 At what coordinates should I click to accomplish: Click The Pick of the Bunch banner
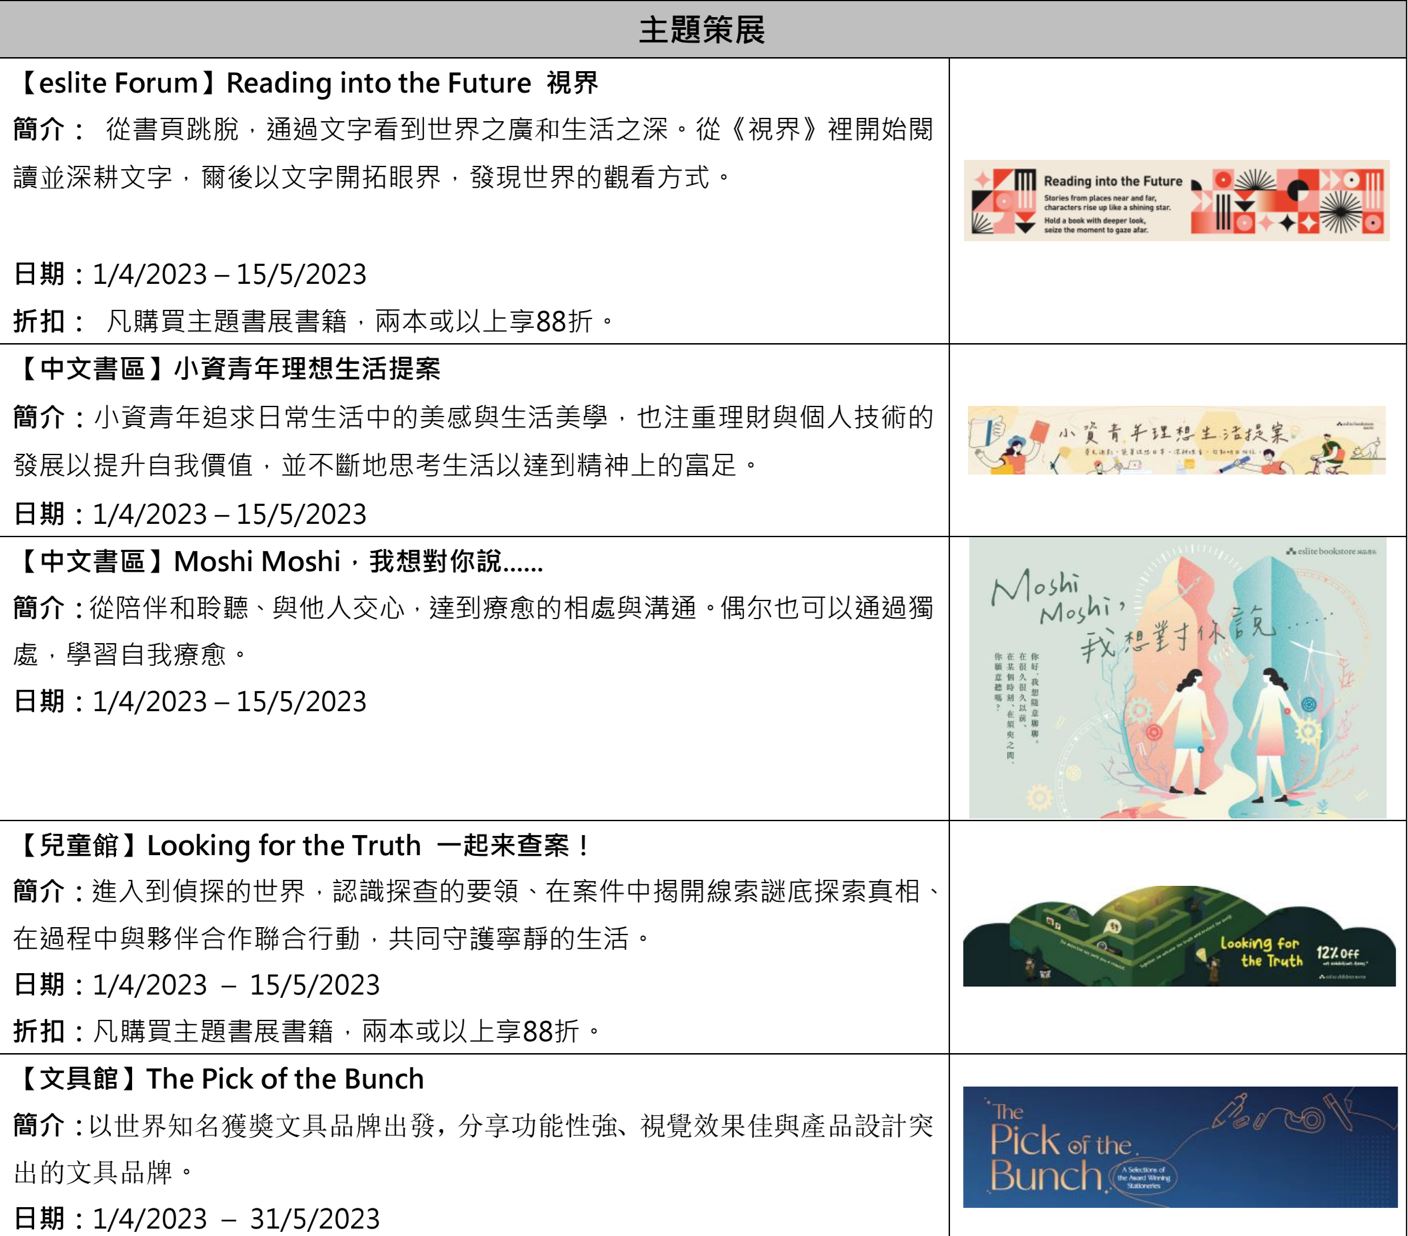click(x=1180, y=1147)
